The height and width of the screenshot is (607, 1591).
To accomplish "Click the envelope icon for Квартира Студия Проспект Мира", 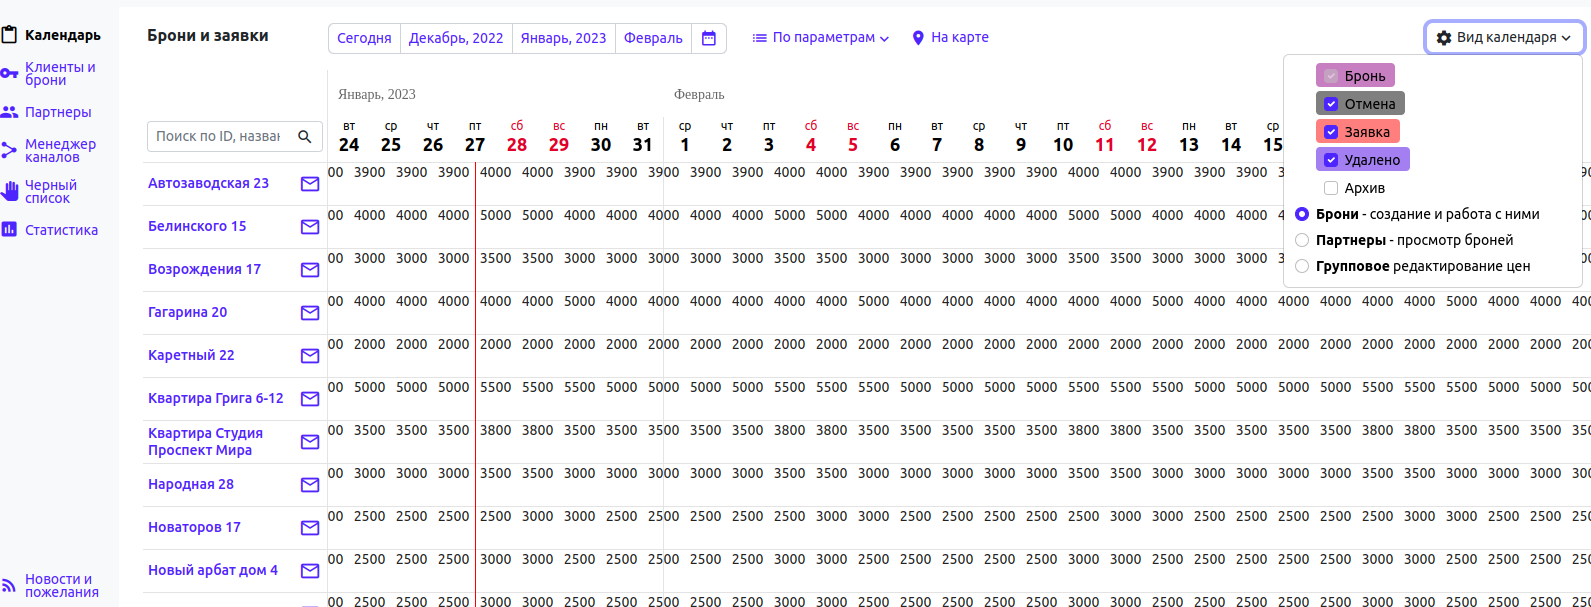I will [x=310, y=442].
